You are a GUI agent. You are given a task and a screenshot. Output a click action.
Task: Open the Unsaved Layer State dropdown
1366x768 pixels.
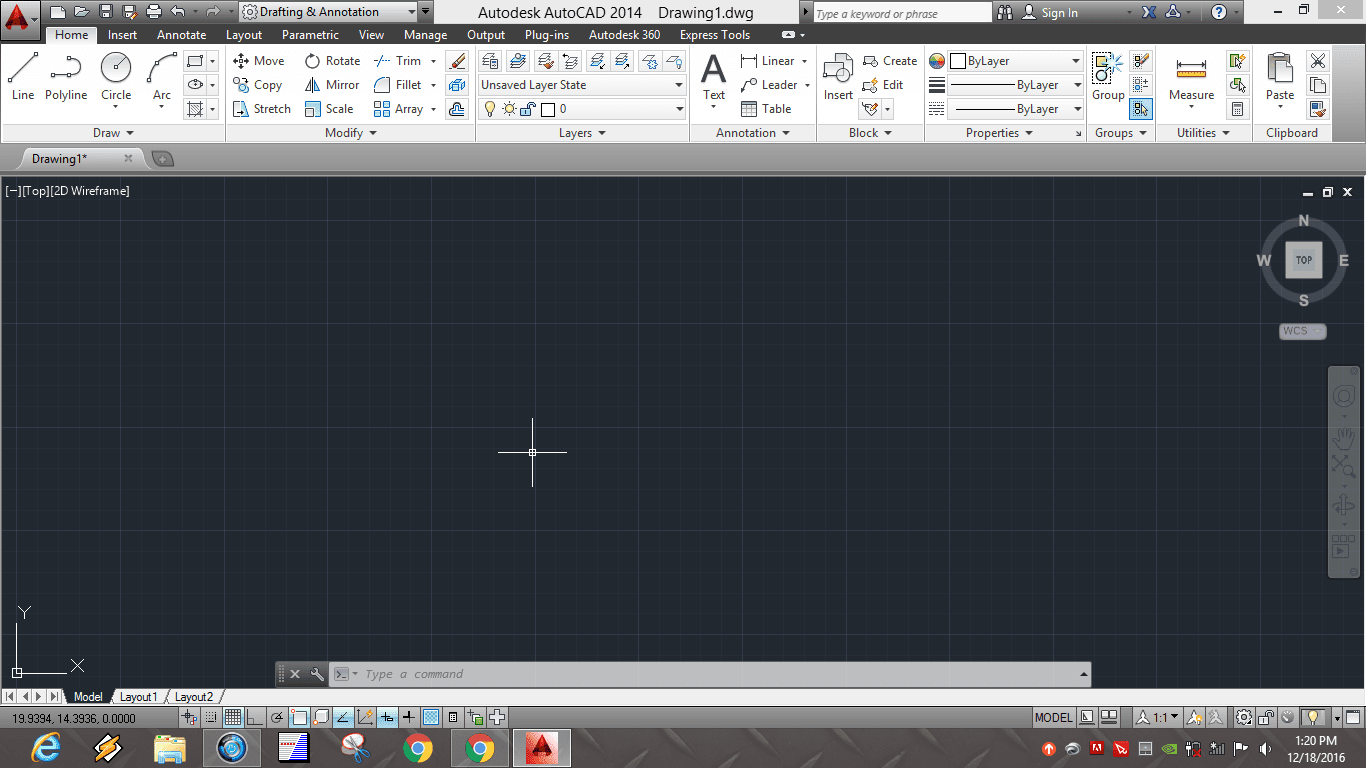tap(678, 85)
